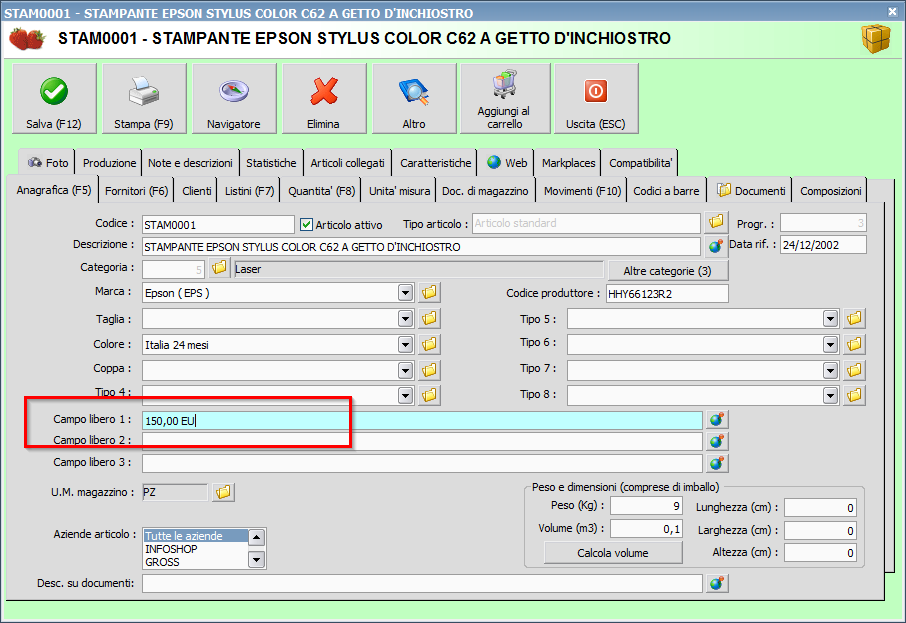Open the Codici a barre tab
The width and height of the screenshot is (906, 623).
tap(666, 191)
